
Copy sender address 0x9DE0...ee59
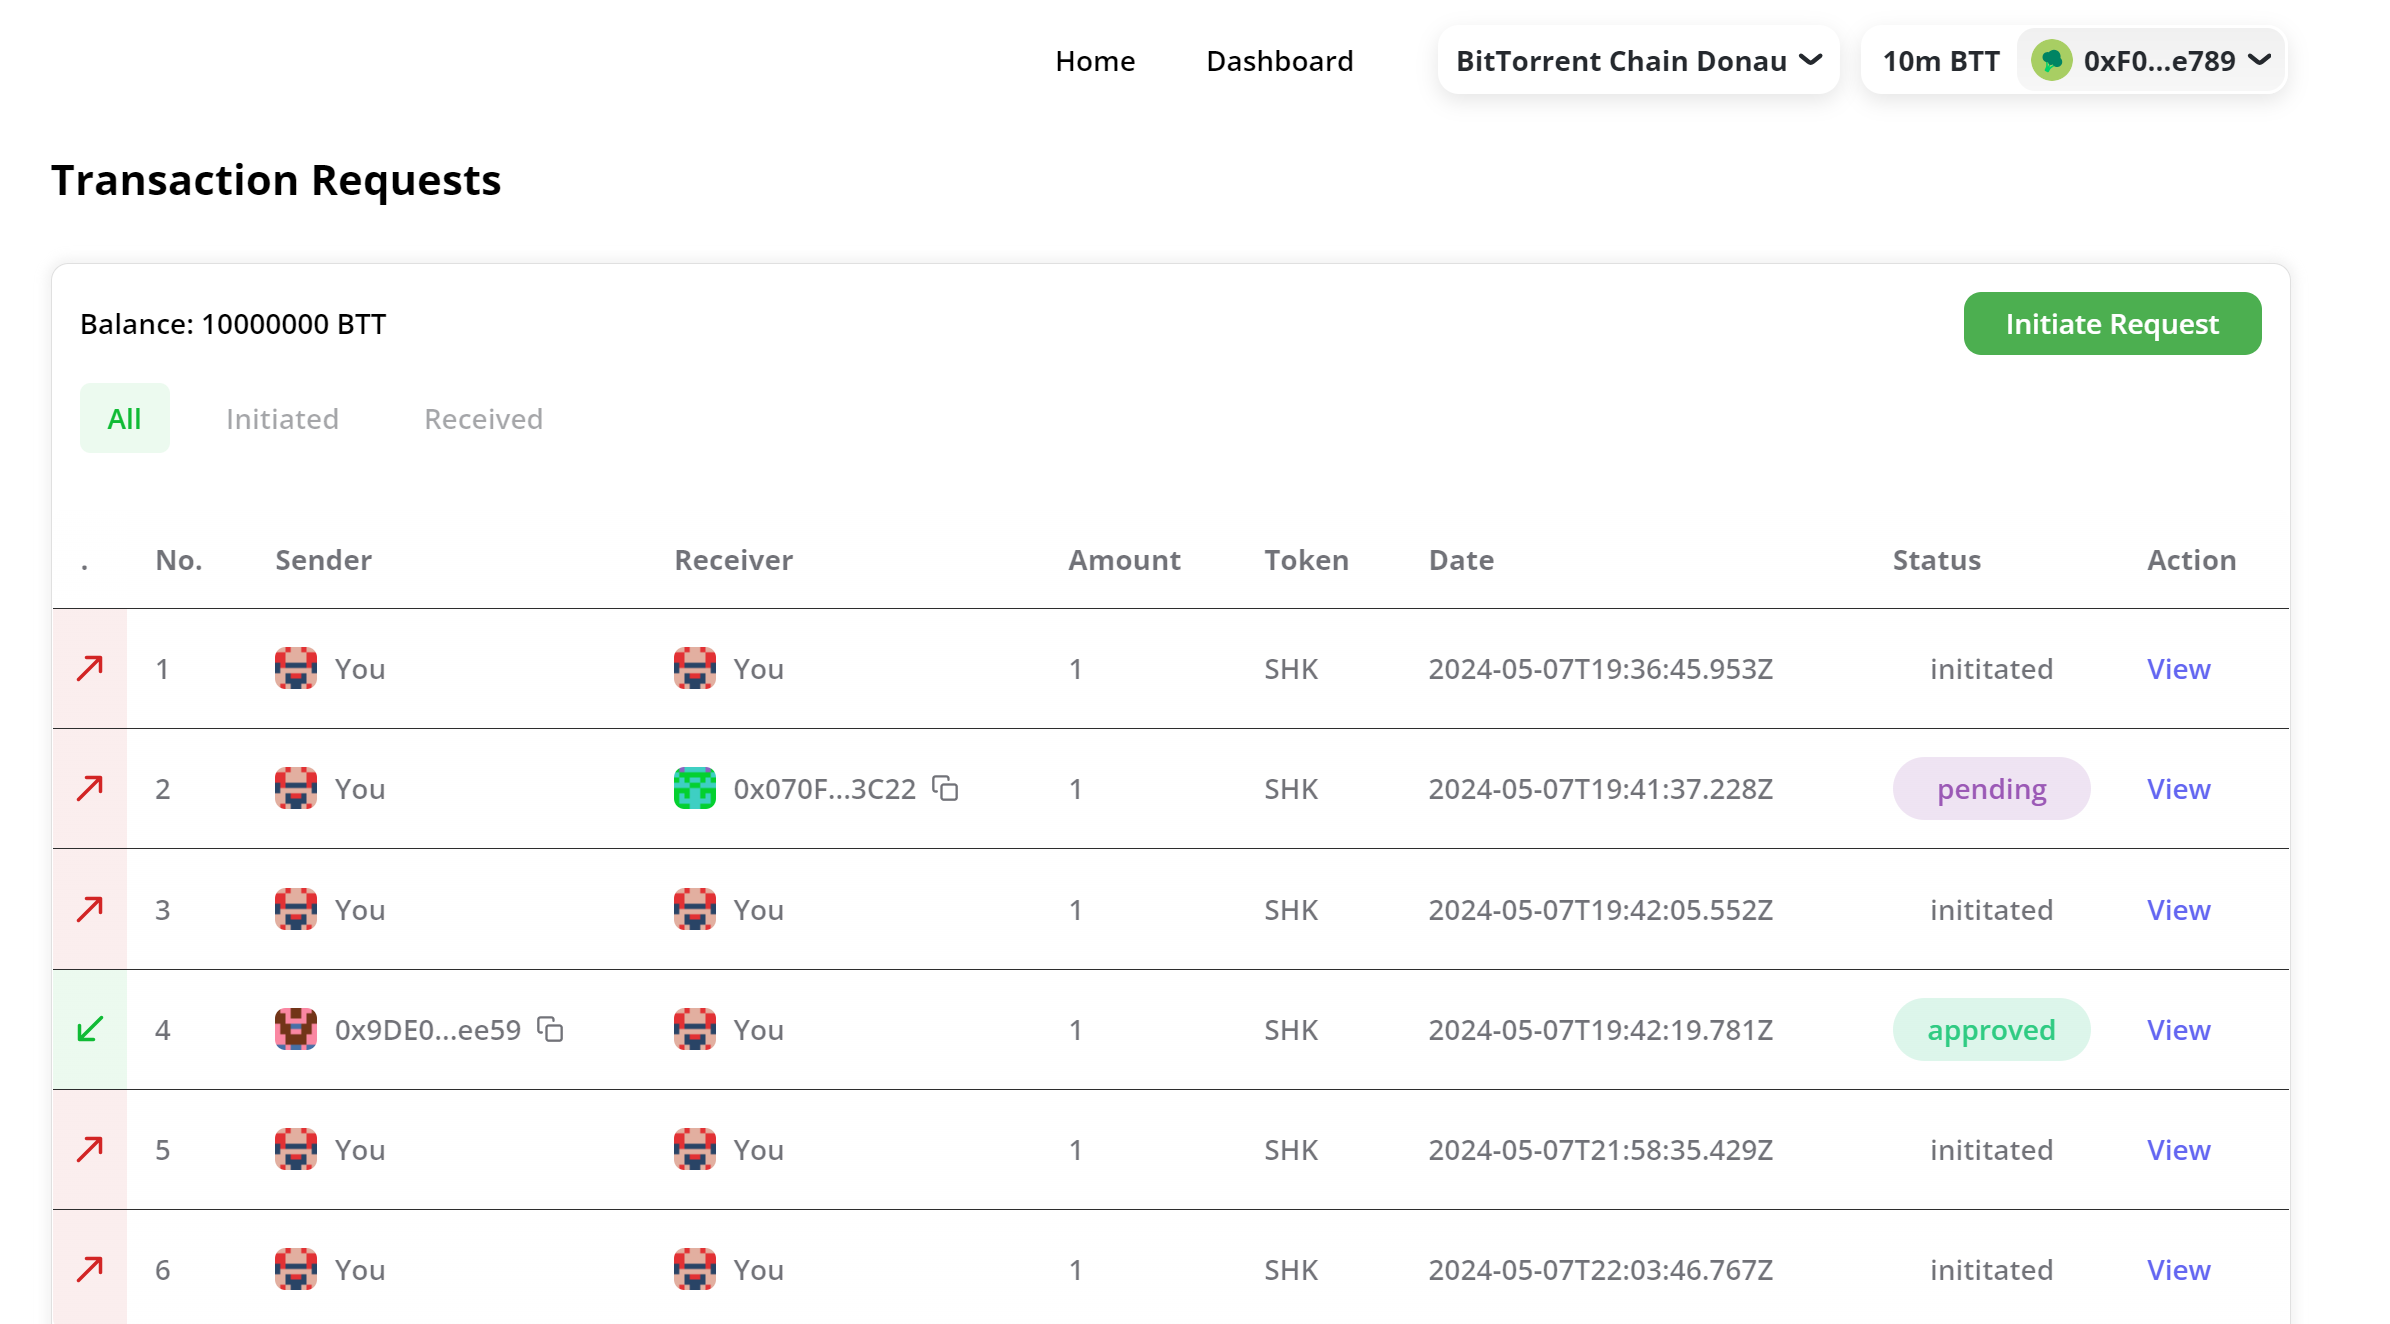550,1029
